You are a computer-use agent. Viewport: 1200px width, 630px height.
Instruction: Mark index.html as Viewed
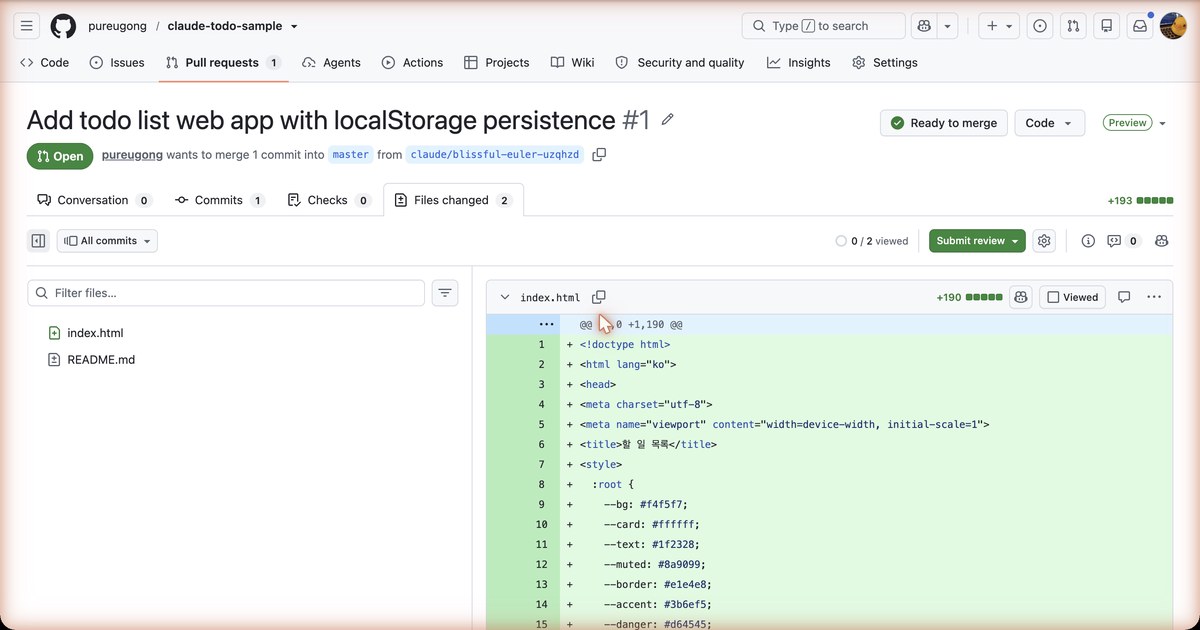click(1073, 297)
